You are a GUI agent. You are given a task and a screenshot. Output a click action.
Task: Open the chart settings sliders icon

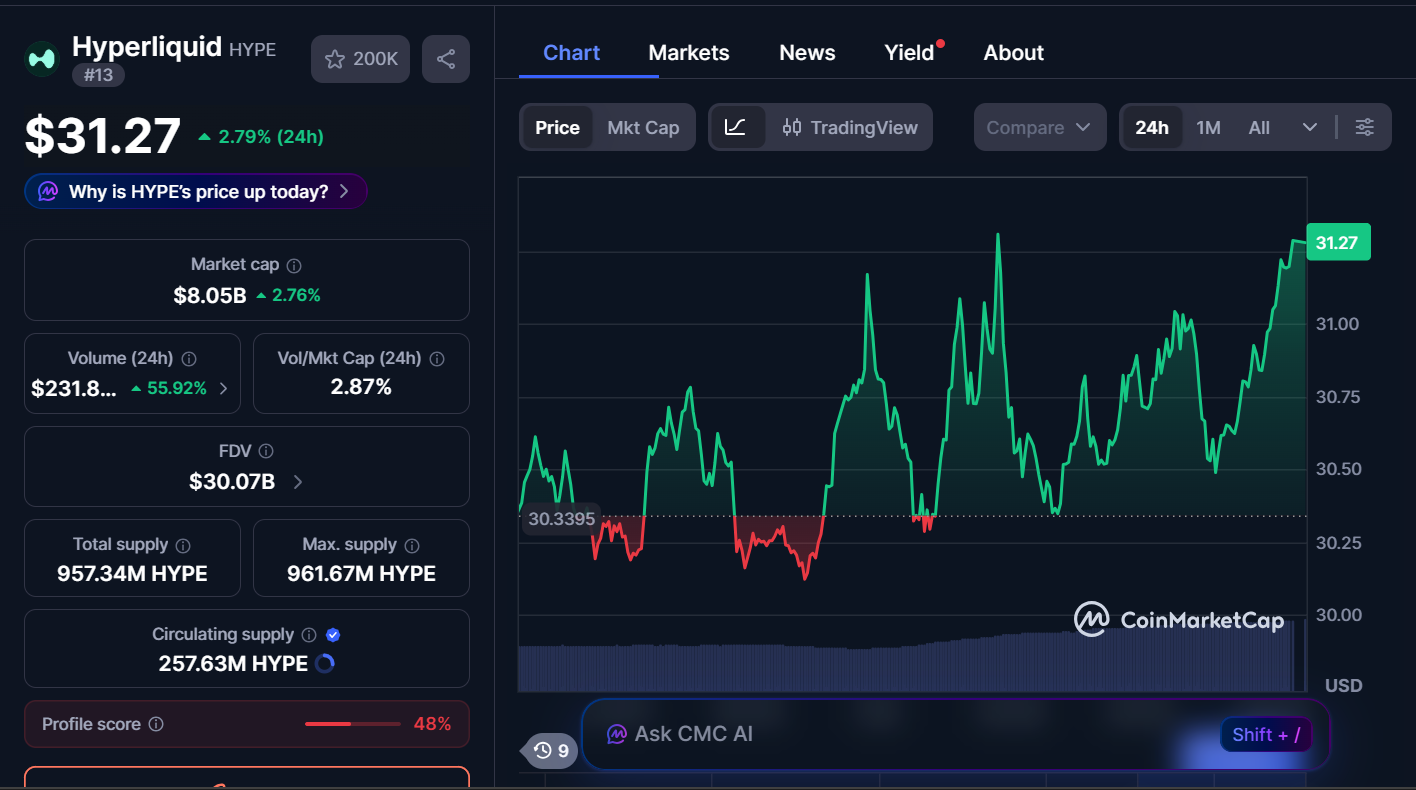[x=1365, y=127]
